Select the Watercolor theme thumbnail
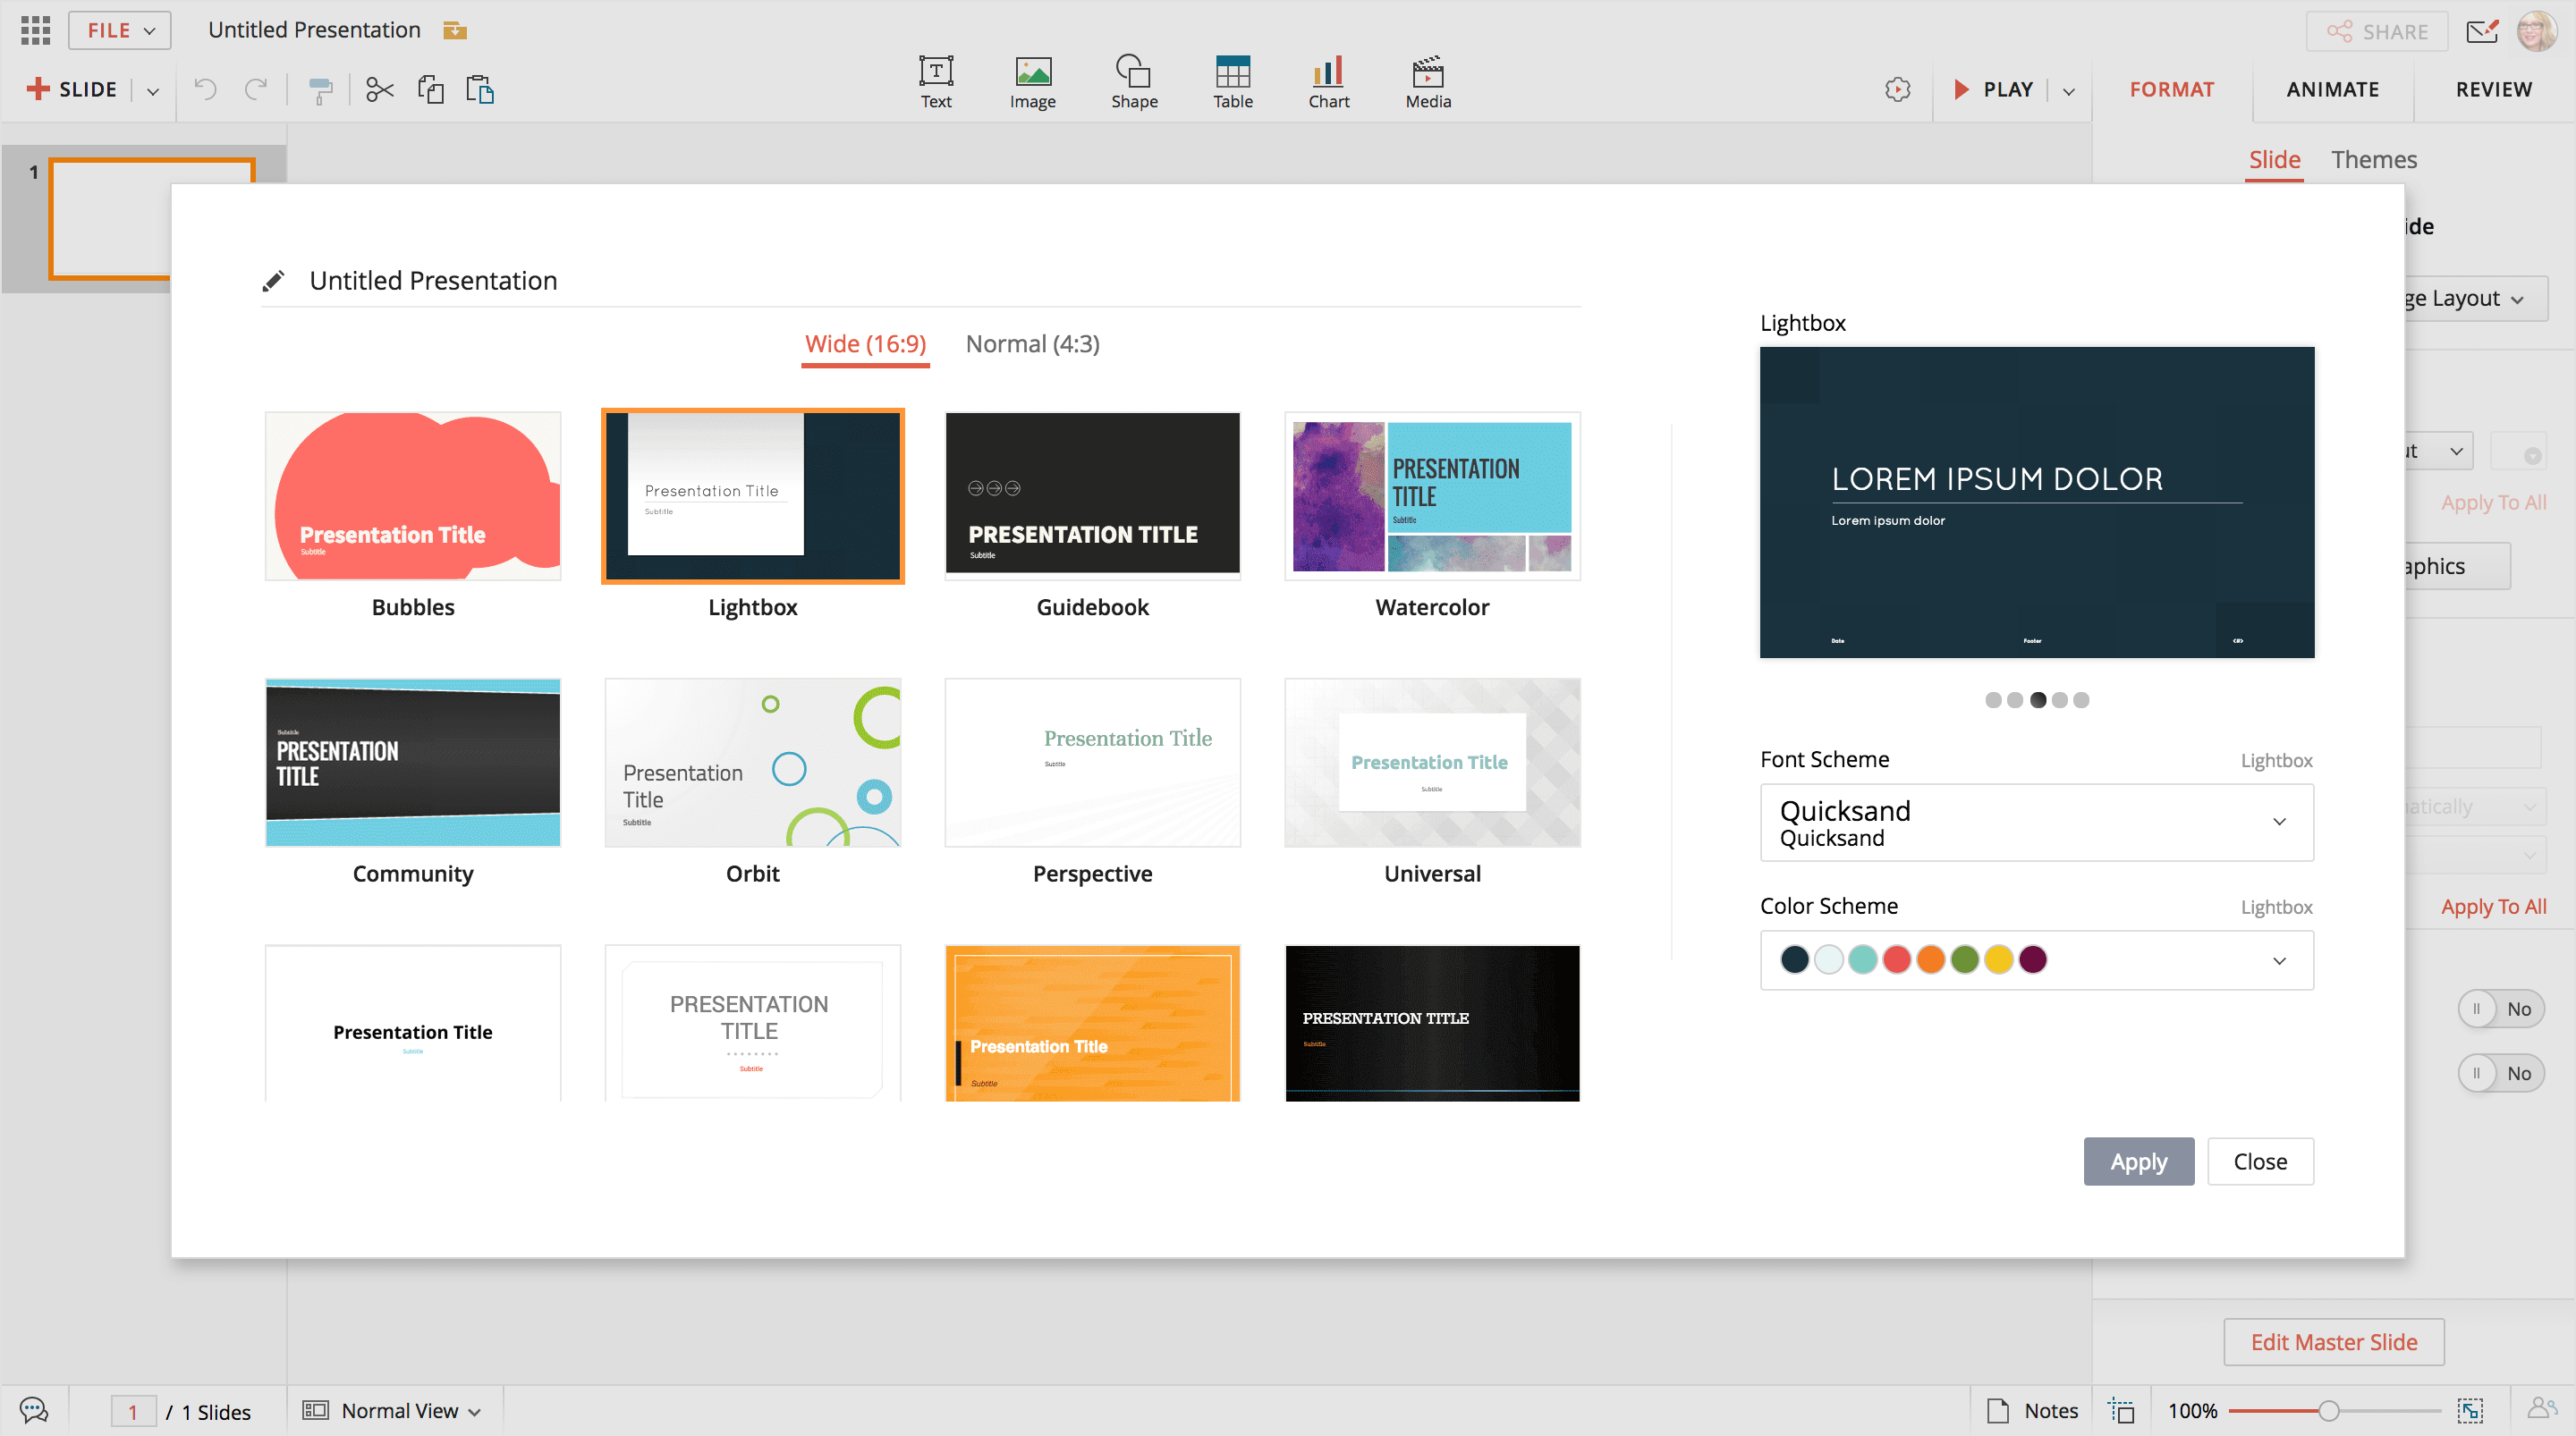2576x1436 pixels. click(1431, 496)
